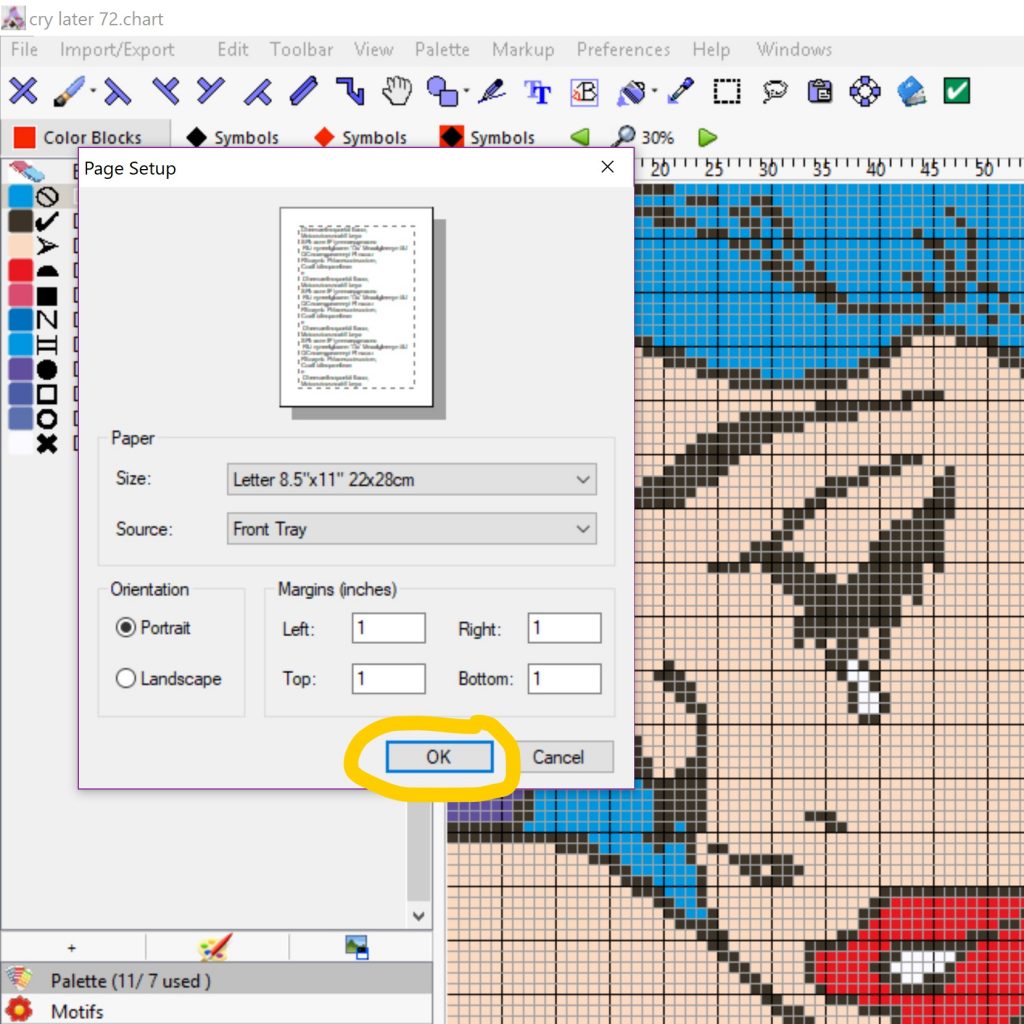Expand the paintbrush tool options arrow
Image resolution: width=1024 pixels, height=1024 pixels.
point(93,91)
